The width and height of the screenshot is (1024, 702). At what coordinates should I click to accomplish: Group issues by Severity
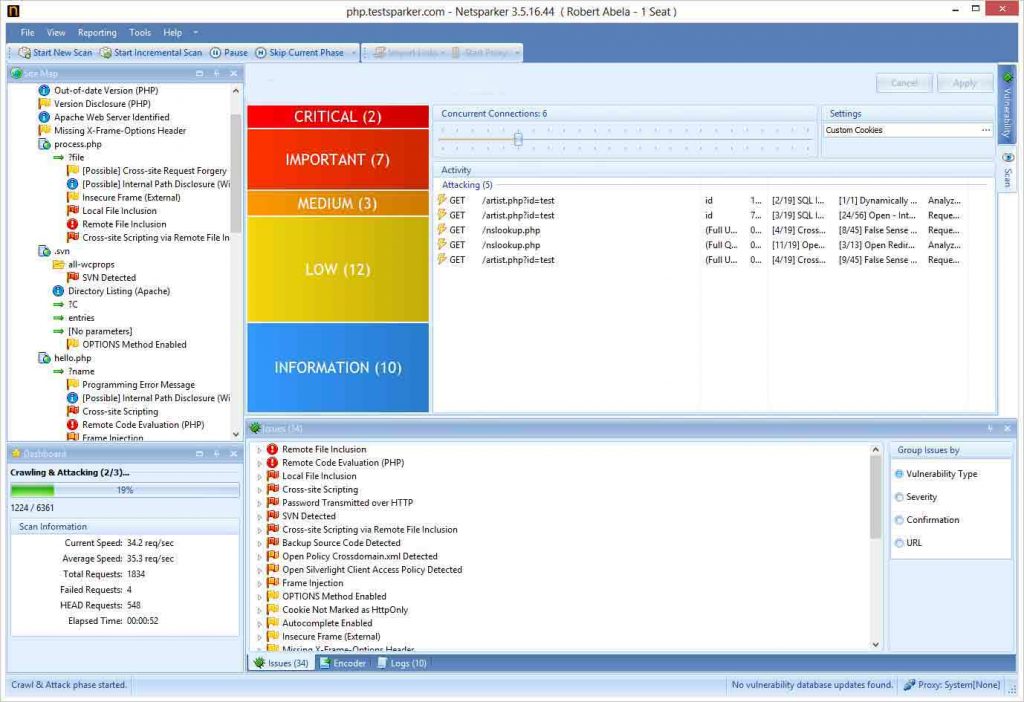coord(899,497)
